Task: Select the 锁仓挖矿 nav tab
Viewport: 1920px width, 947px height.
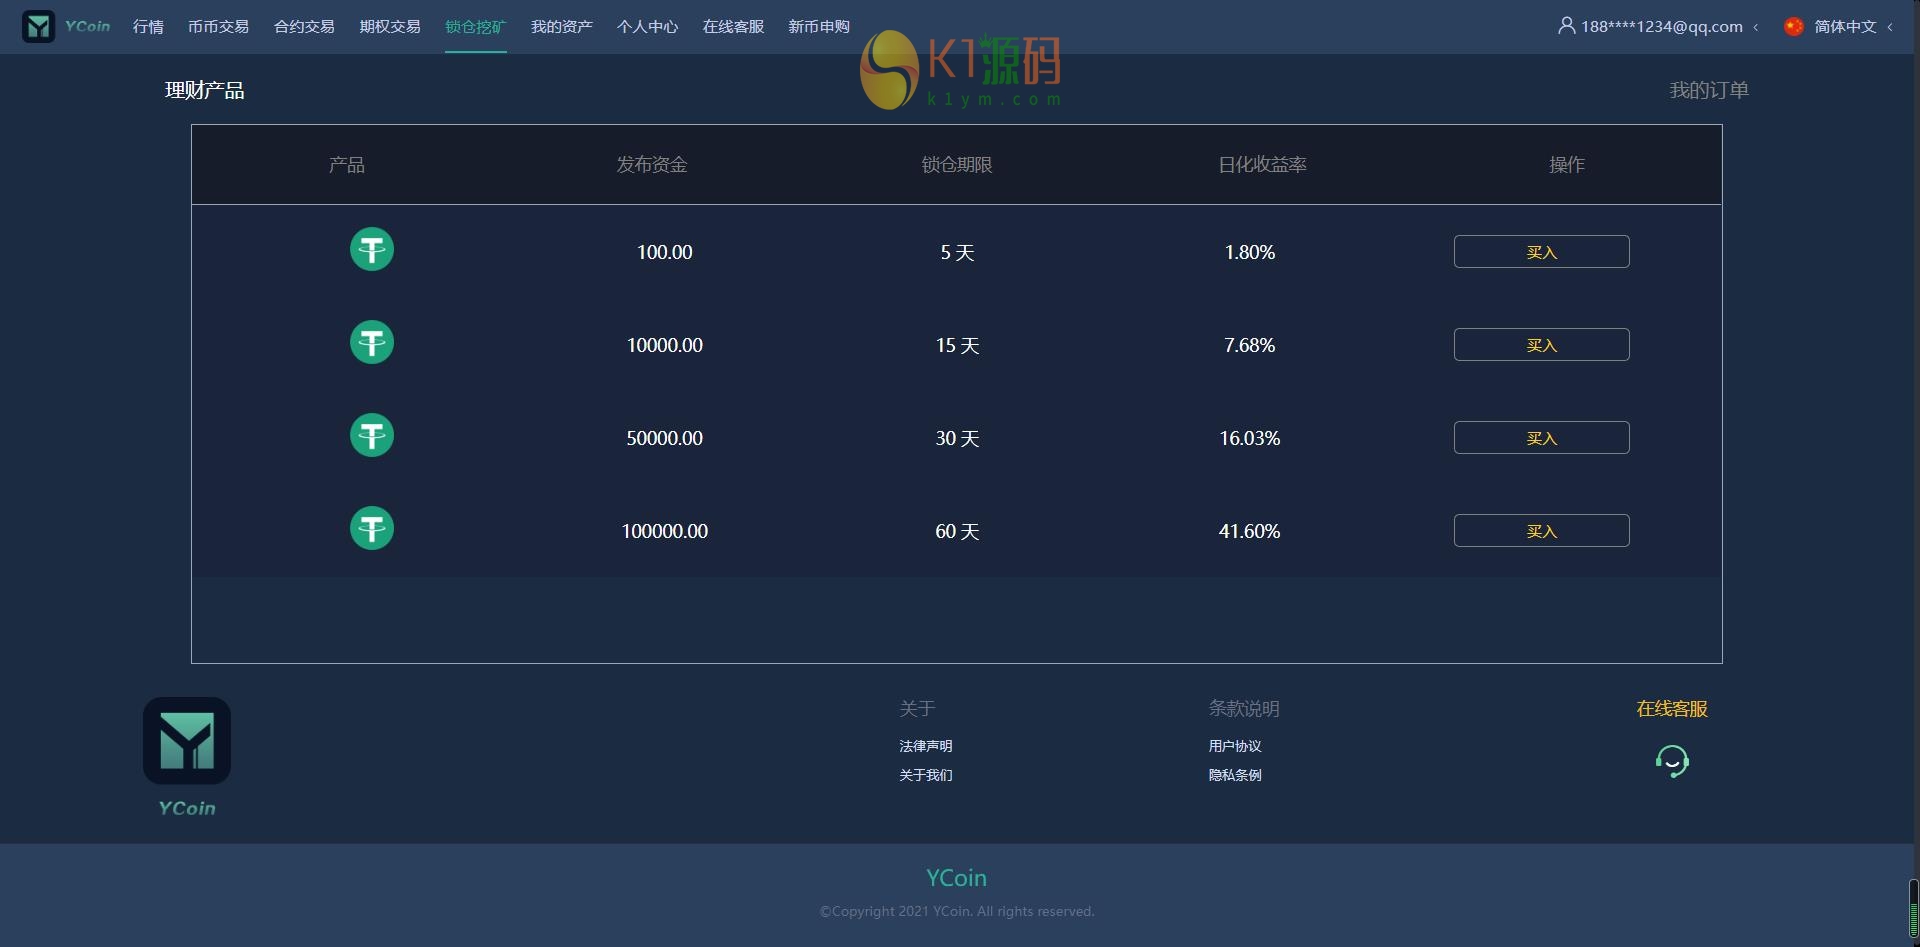Action: click(476, 27)
